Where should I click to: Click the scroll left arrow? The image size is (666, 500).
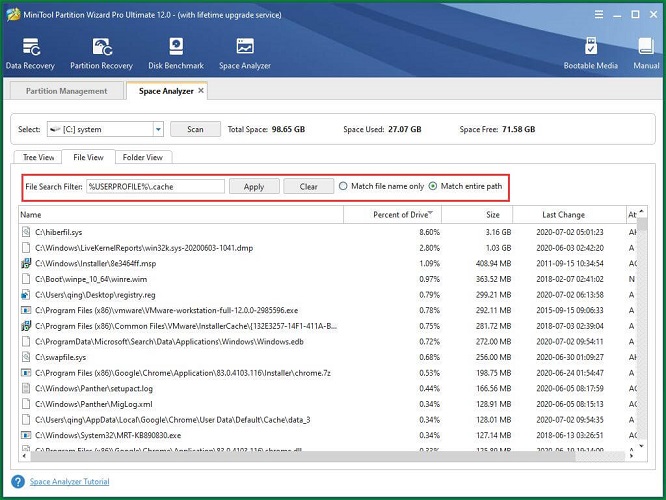point(24,456)
